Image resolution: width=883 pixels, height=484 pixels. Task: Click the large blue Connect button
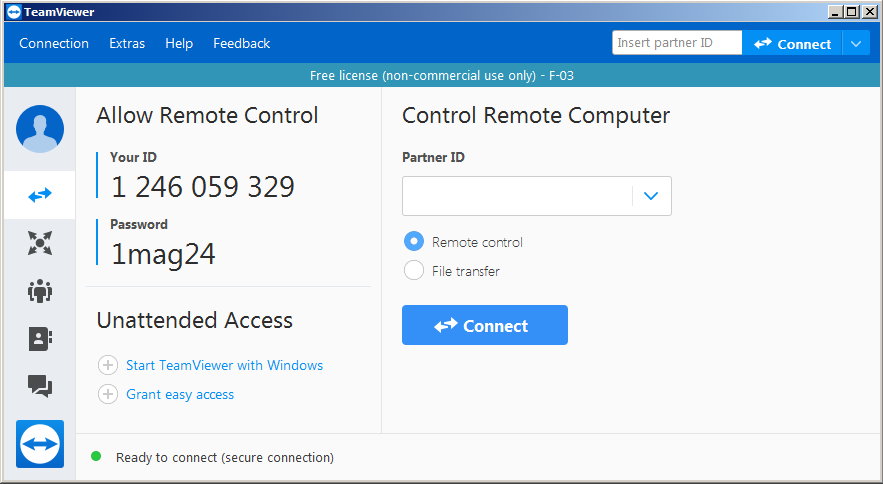point(485,325)
